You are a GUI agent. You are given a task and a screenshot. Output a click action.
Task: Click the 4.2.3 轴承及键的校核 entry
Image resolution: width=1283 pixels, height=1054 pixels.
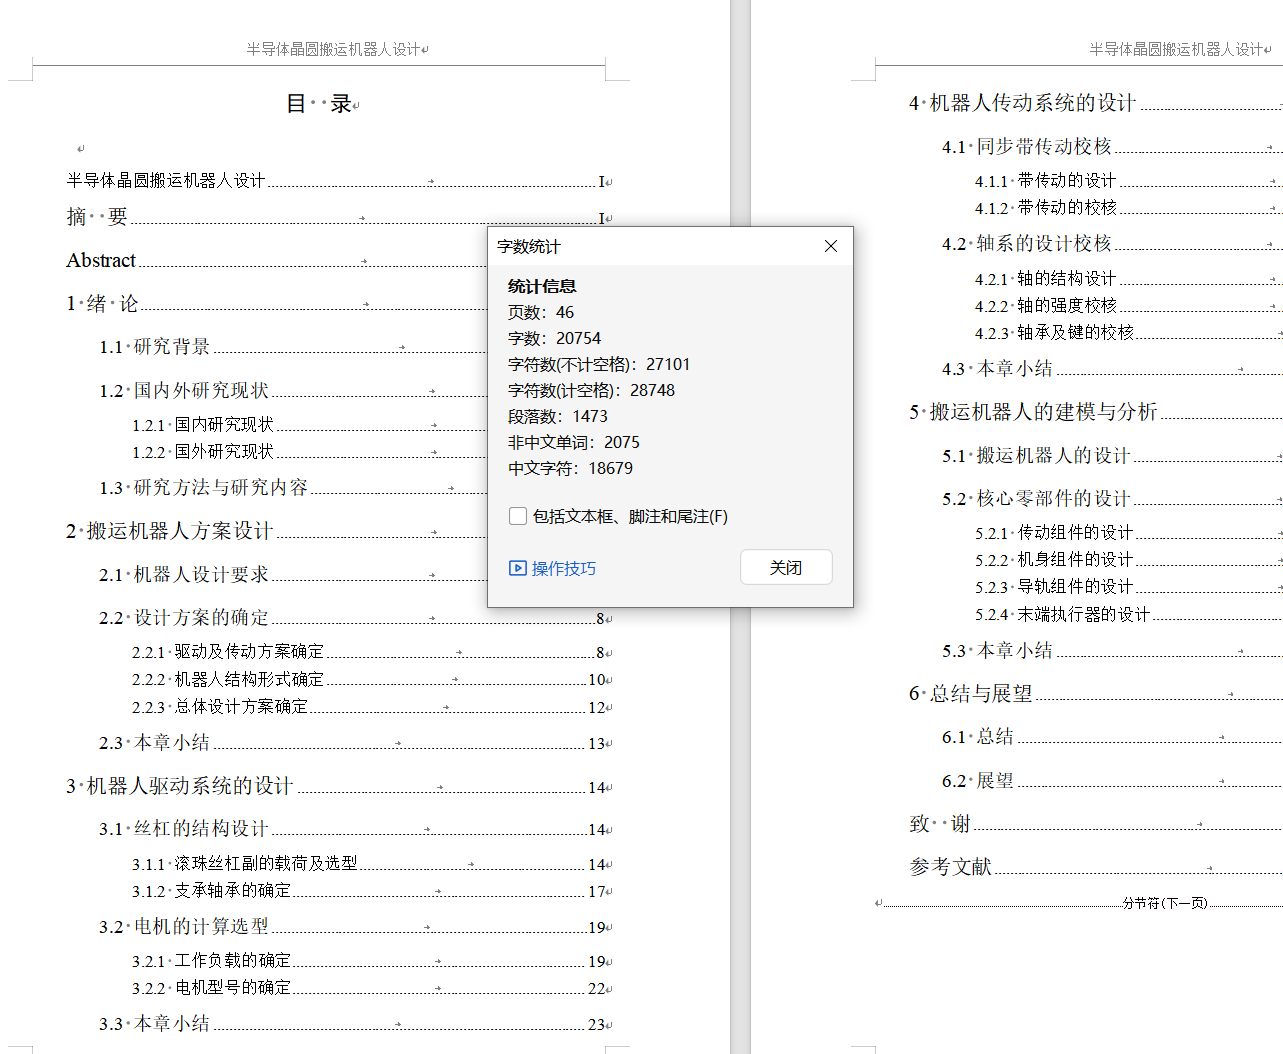1054,333
